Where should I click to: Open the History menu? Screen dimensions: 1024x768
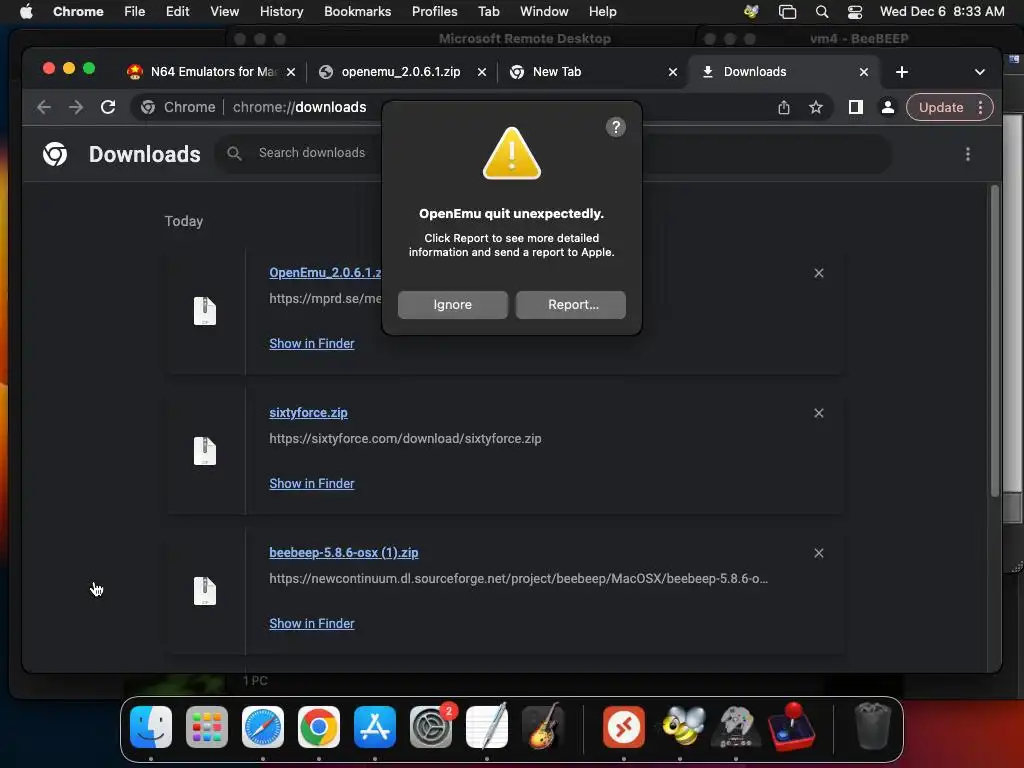click(x=281, y=12)
